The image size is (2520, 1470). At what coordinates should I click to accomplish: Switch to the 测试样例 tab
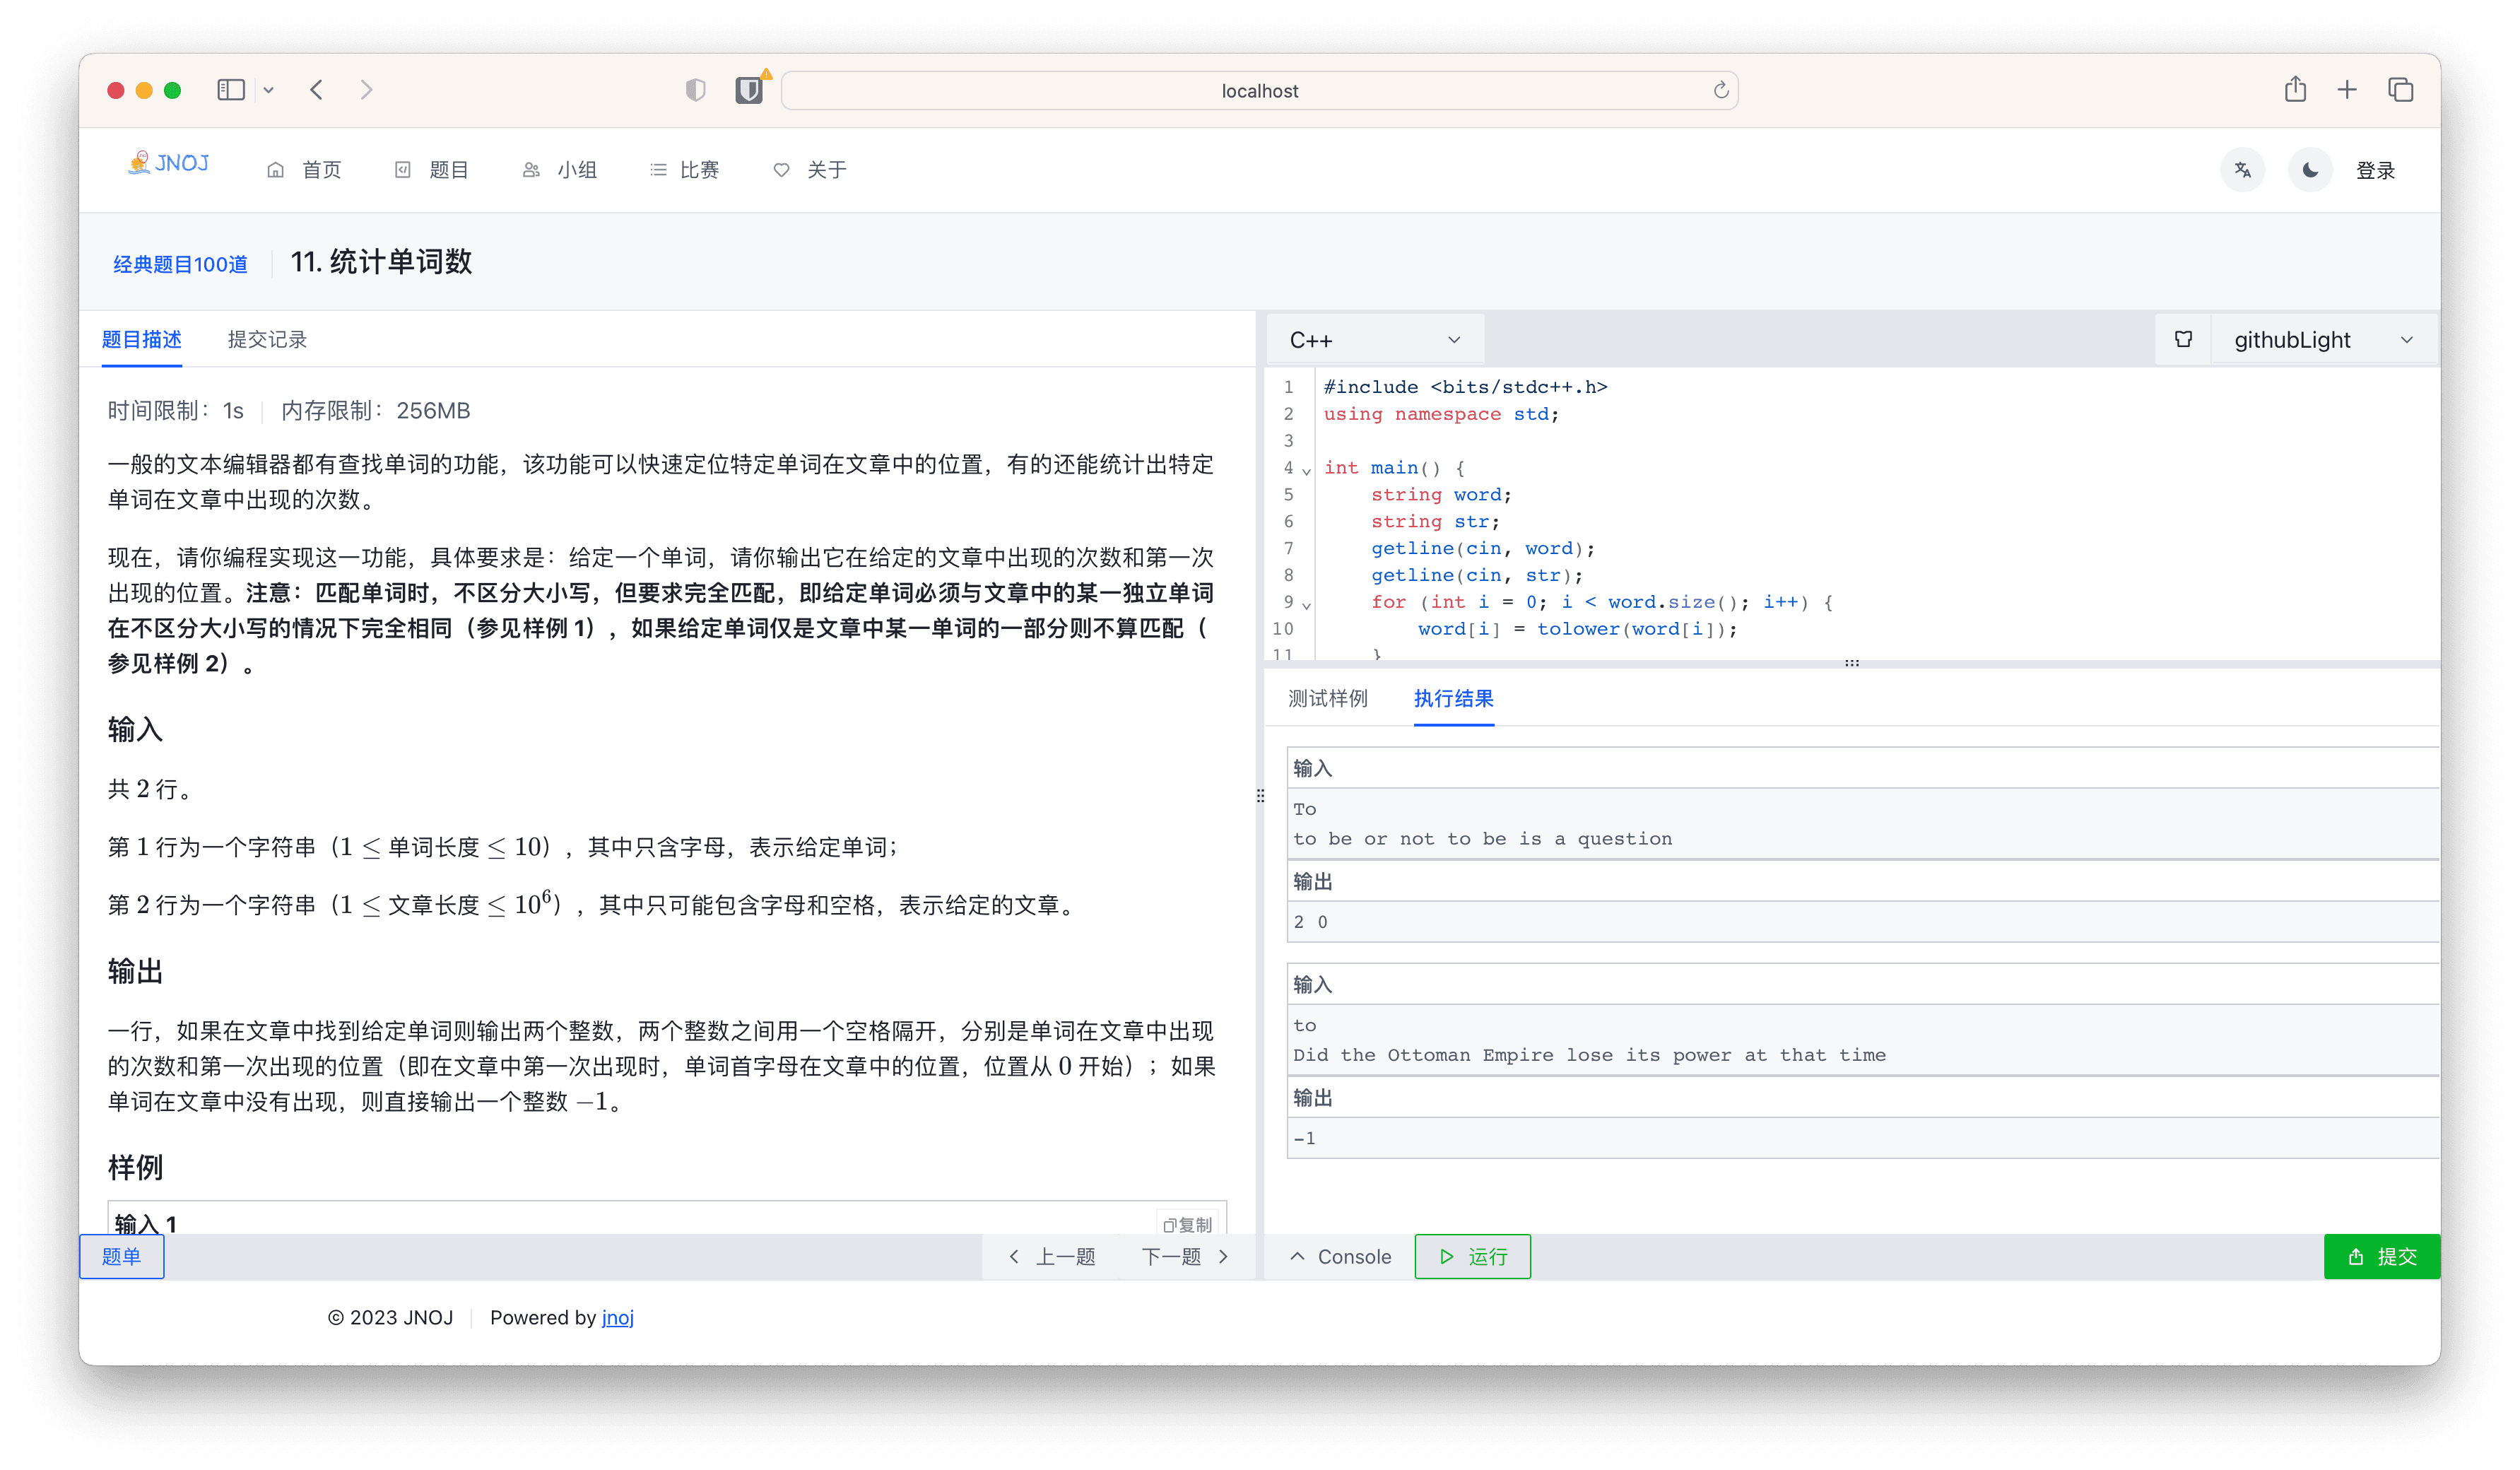click(1327, 698)
